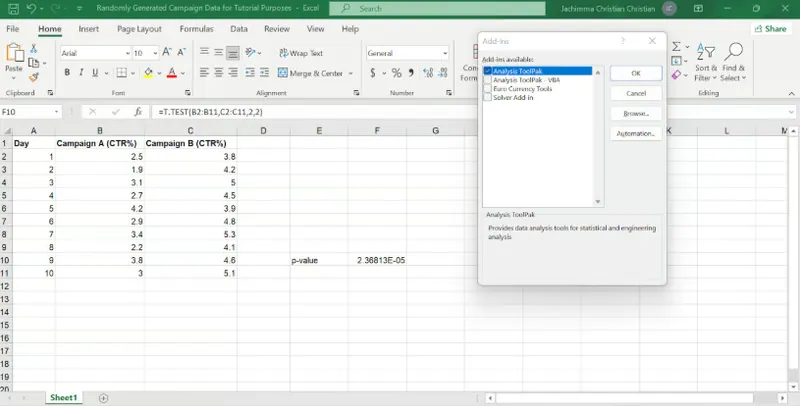The height and width of the screenshot is (406, 800).
Task: Click the Browse... button in Add-ins dialog
Action: point(635,113)
